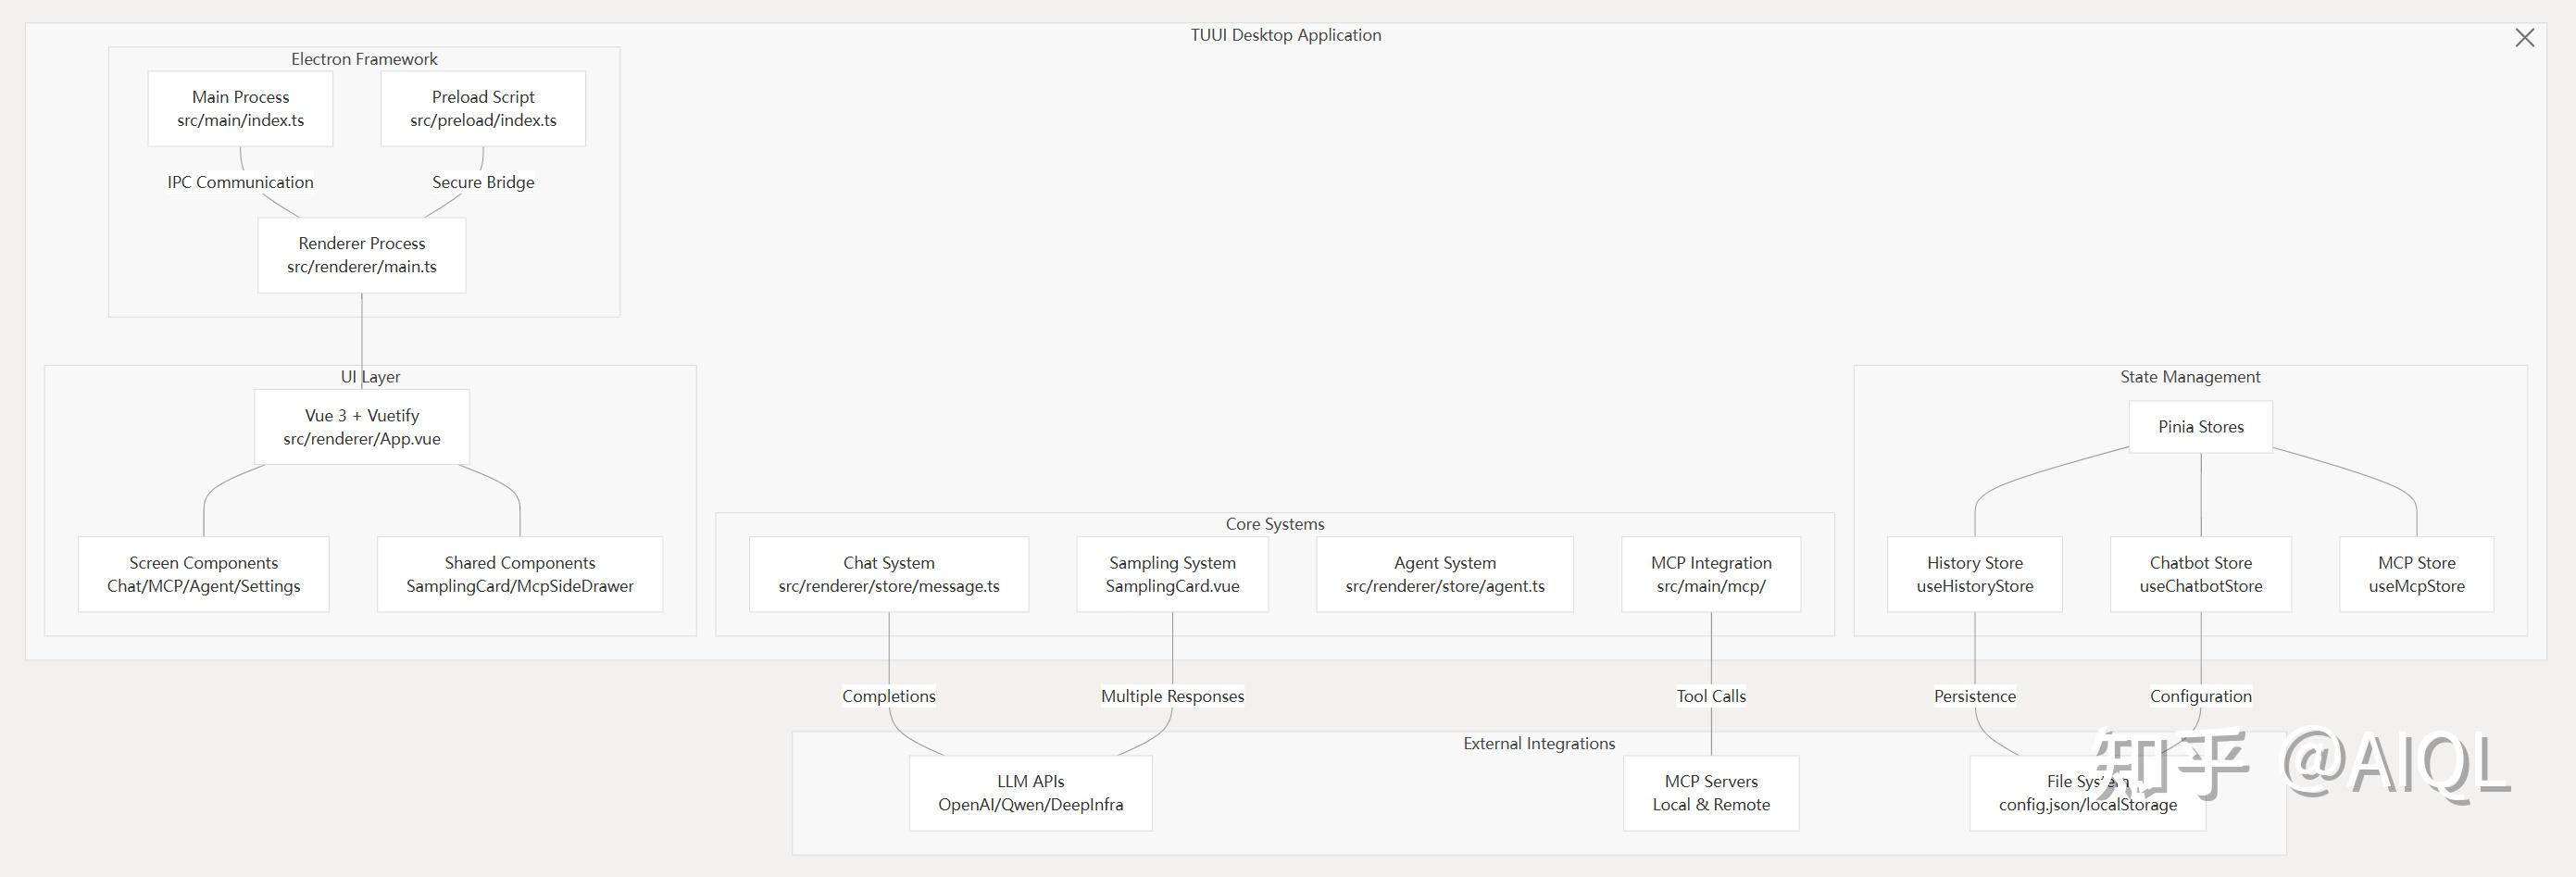The width and height of the screenshot is (2576, 877).
Task: Select the MCP Integration node
Action: 1711,574
